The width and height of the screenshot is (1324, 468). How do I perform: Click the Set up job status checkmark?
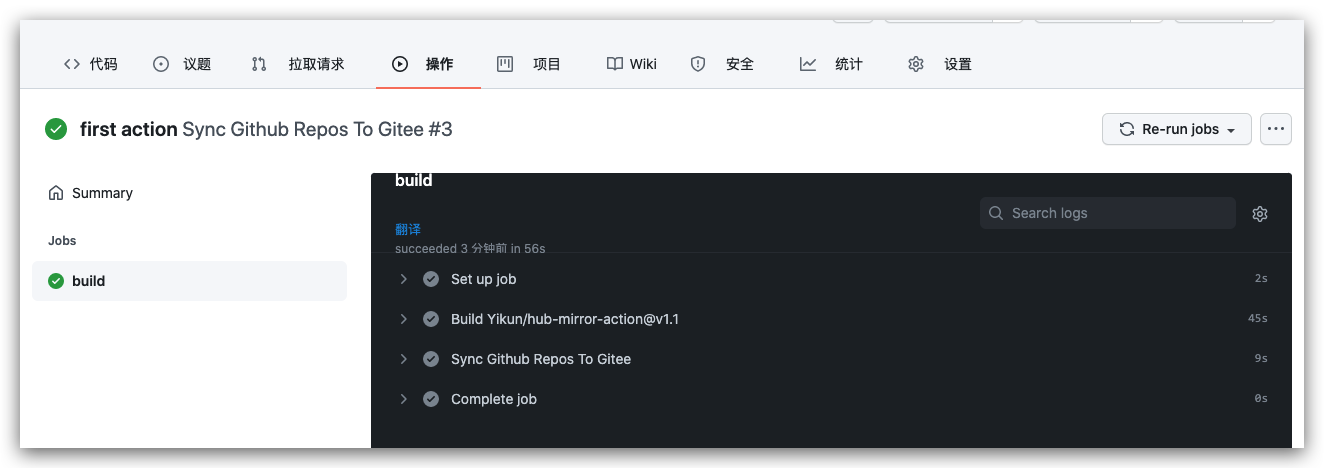tap(431, 279)
